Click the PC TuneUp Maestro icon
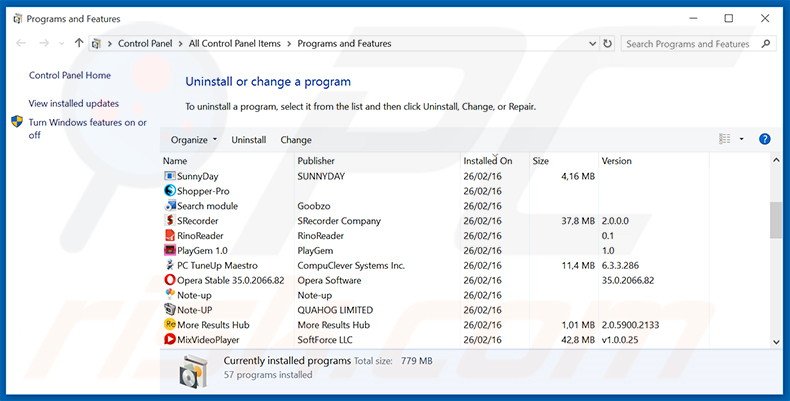Viewport: 790px width, 401px height. 170,265
